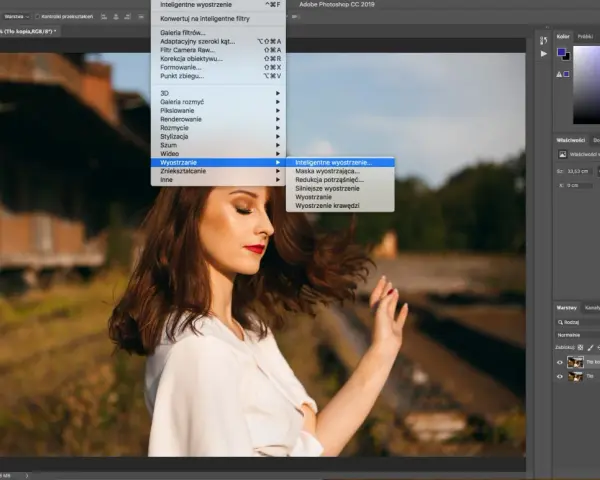The width and height of the screenshot is (600, 480).
Task: Select the Tło layer thumbnail
Action: [x=575, y=377]
